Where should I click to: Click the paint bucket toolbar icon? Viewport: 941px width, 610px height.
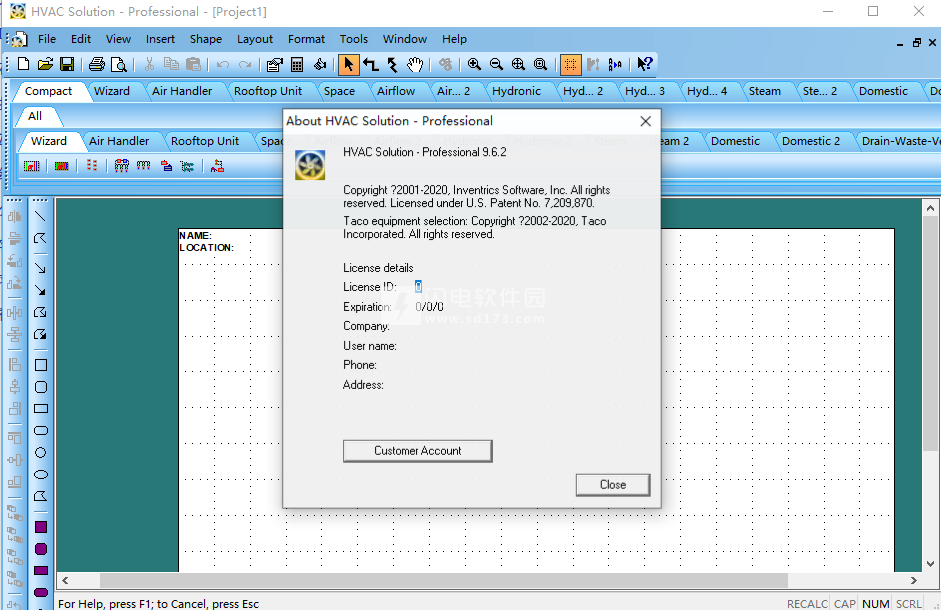[320, 64]
